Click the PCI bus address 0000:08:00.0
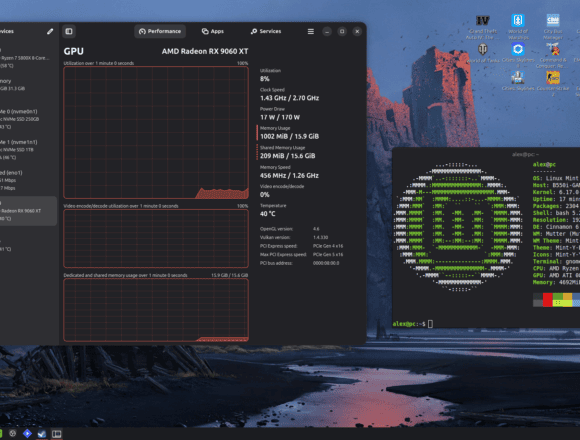 point(326,263)
